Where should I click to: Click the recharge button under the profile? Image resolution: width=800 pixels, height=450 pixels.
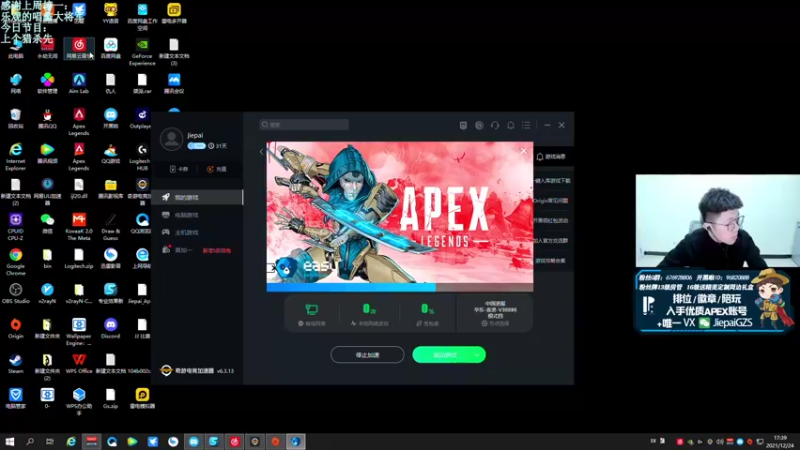[216, 169]
